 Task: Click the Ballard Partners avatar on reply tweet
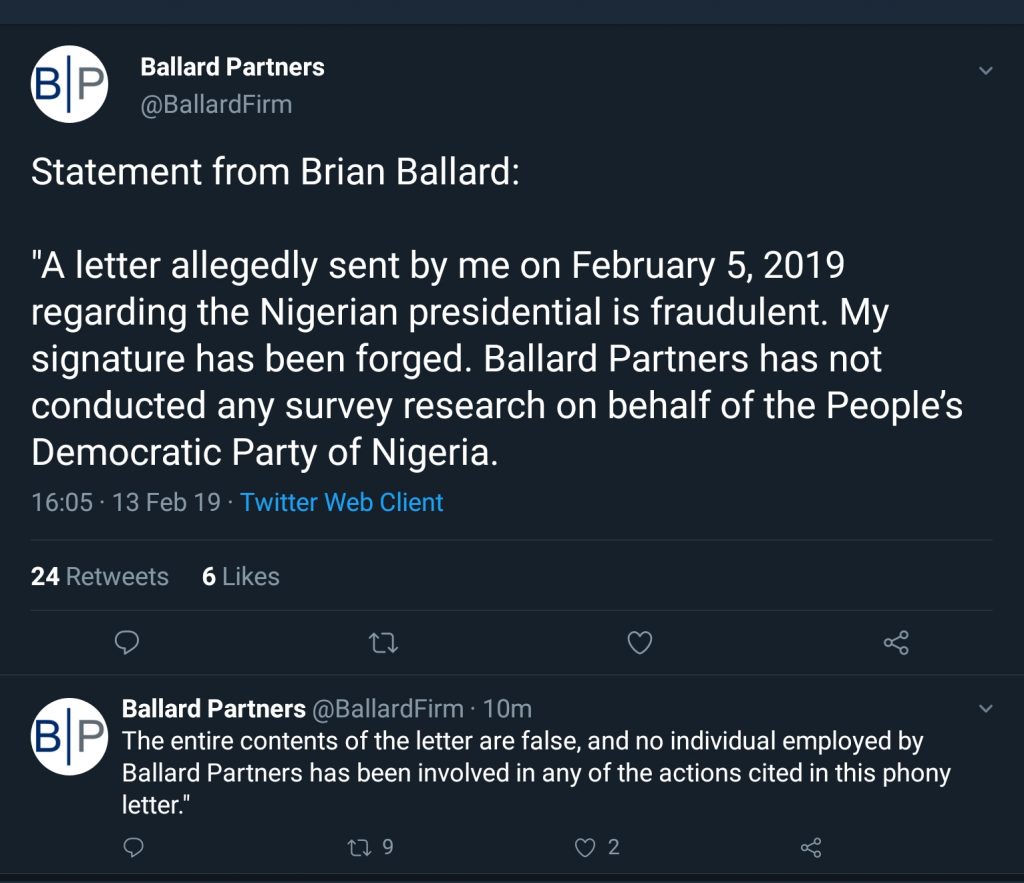pos(69,737)
